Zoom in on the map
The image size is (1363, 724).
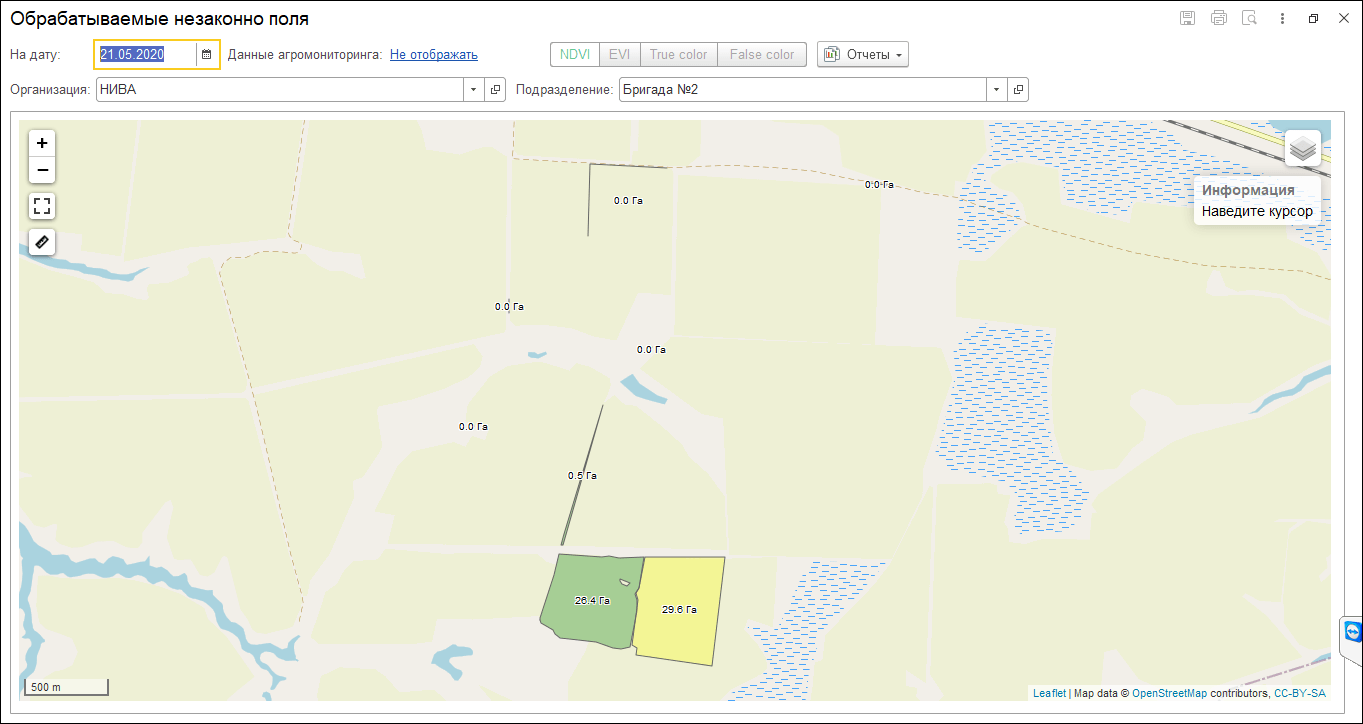(42, 143)
